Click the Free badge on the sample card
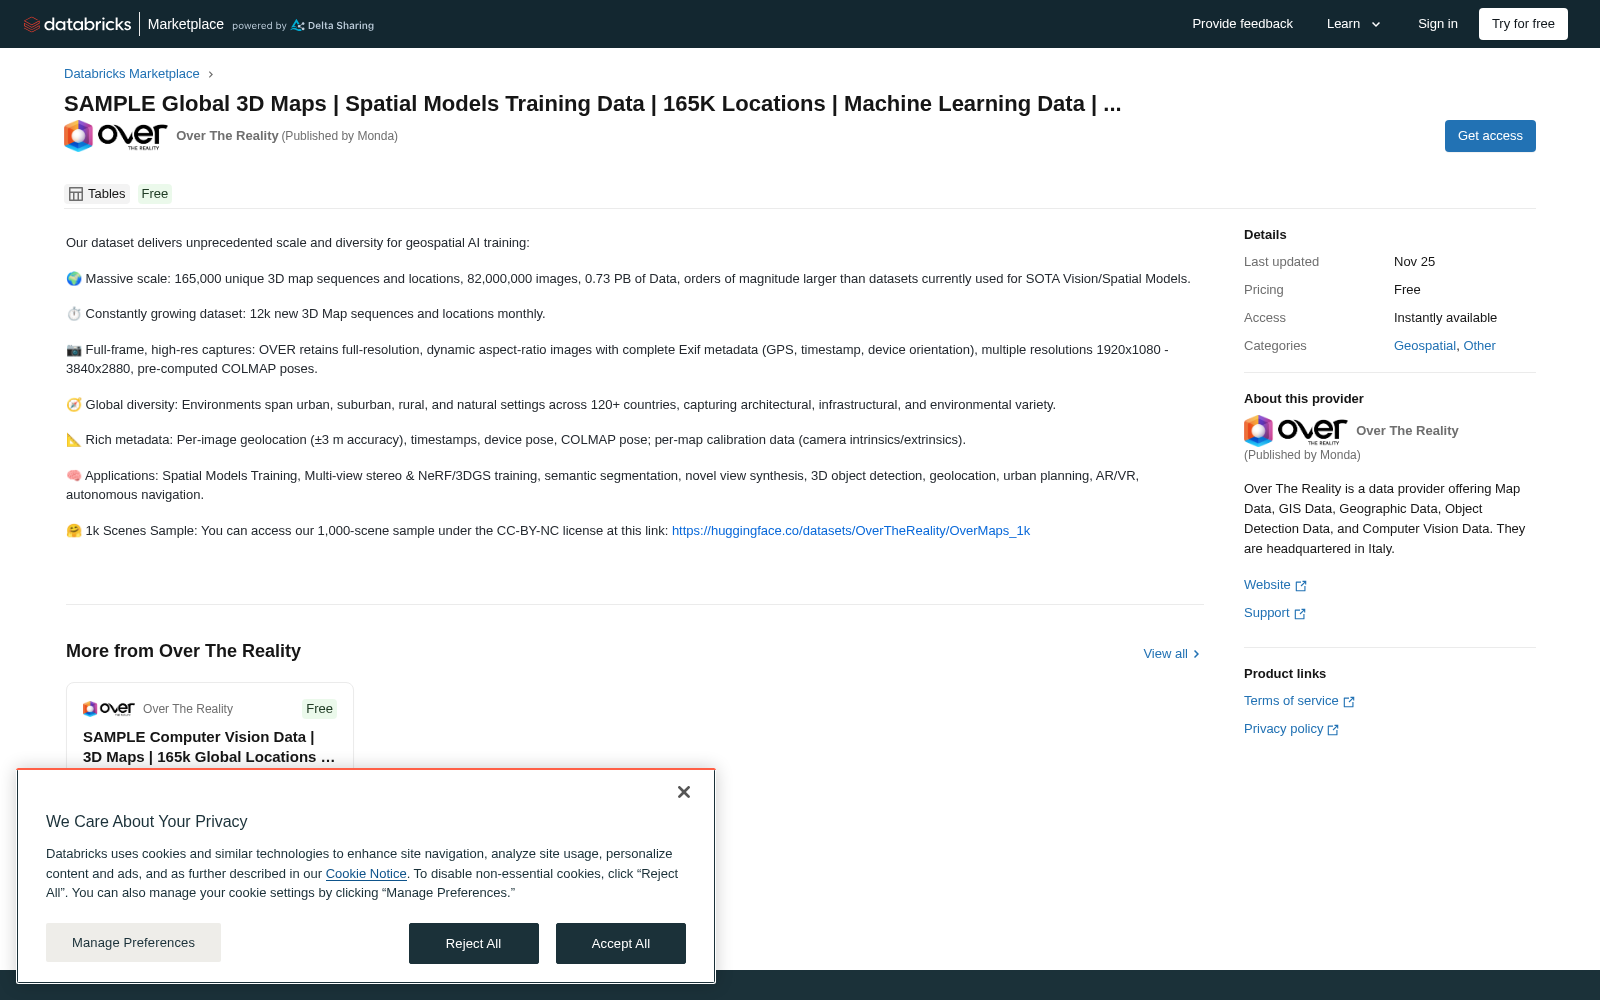The height and width of the screenshot is (1000, 1600). click(320, 709)
